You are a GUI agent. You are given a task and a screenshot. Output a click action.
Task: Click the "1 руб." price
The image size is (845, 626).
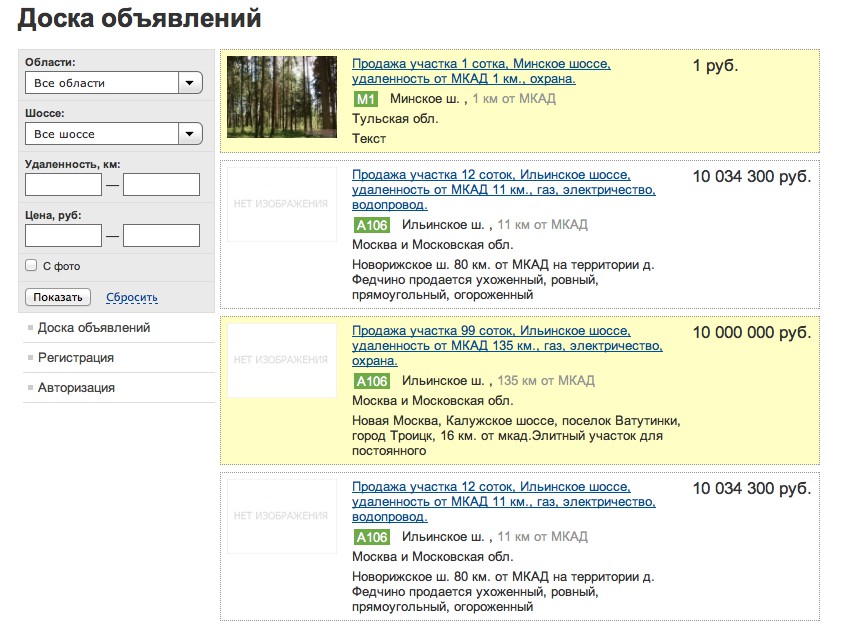pos(715,66)
